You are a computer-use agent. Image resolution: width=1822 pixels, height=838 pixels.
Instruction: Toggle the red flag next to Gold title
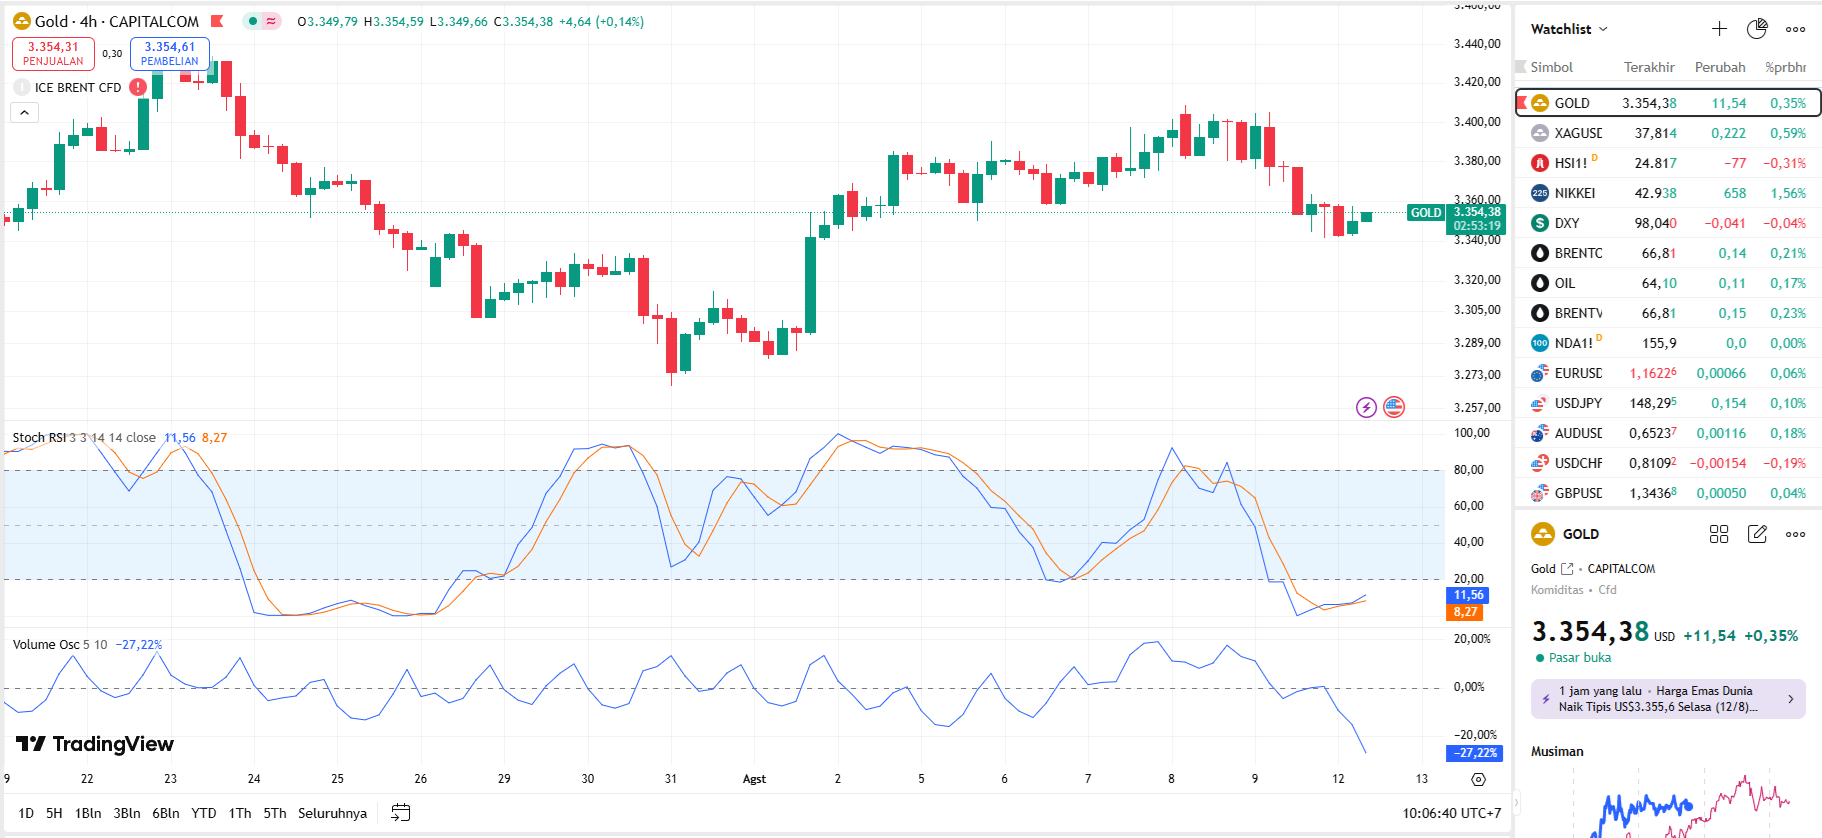click(218, 21)
